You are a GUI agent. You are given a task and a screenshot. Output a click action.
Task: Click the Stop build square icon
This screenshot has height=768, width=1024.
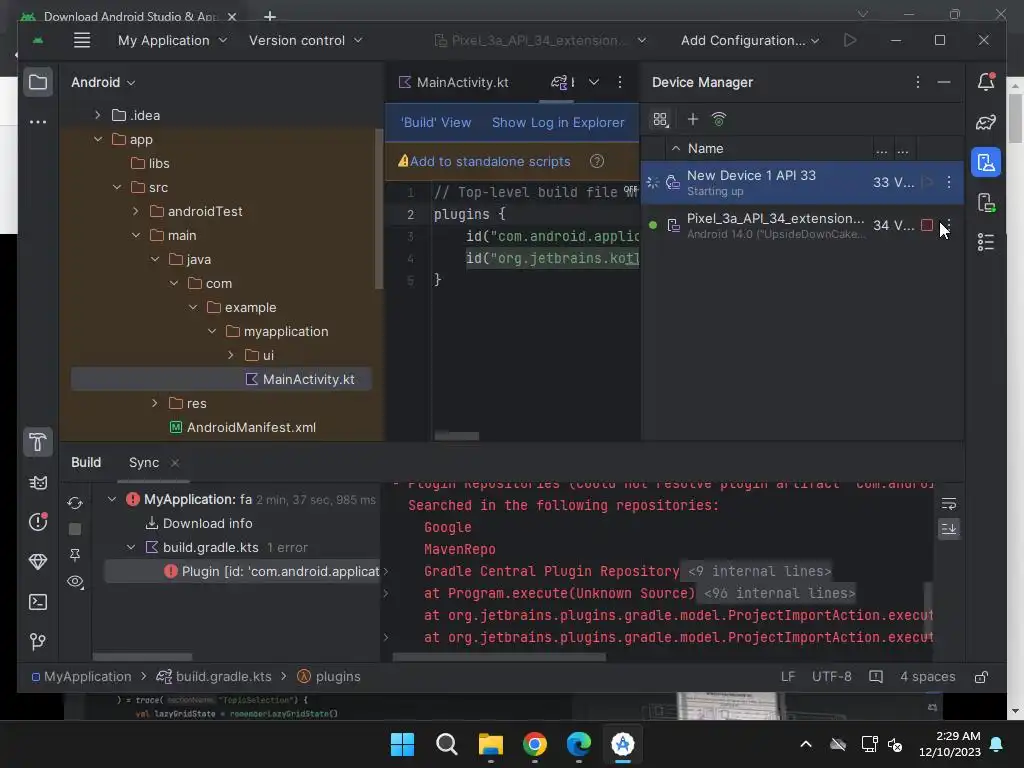(x=75, y=529)
